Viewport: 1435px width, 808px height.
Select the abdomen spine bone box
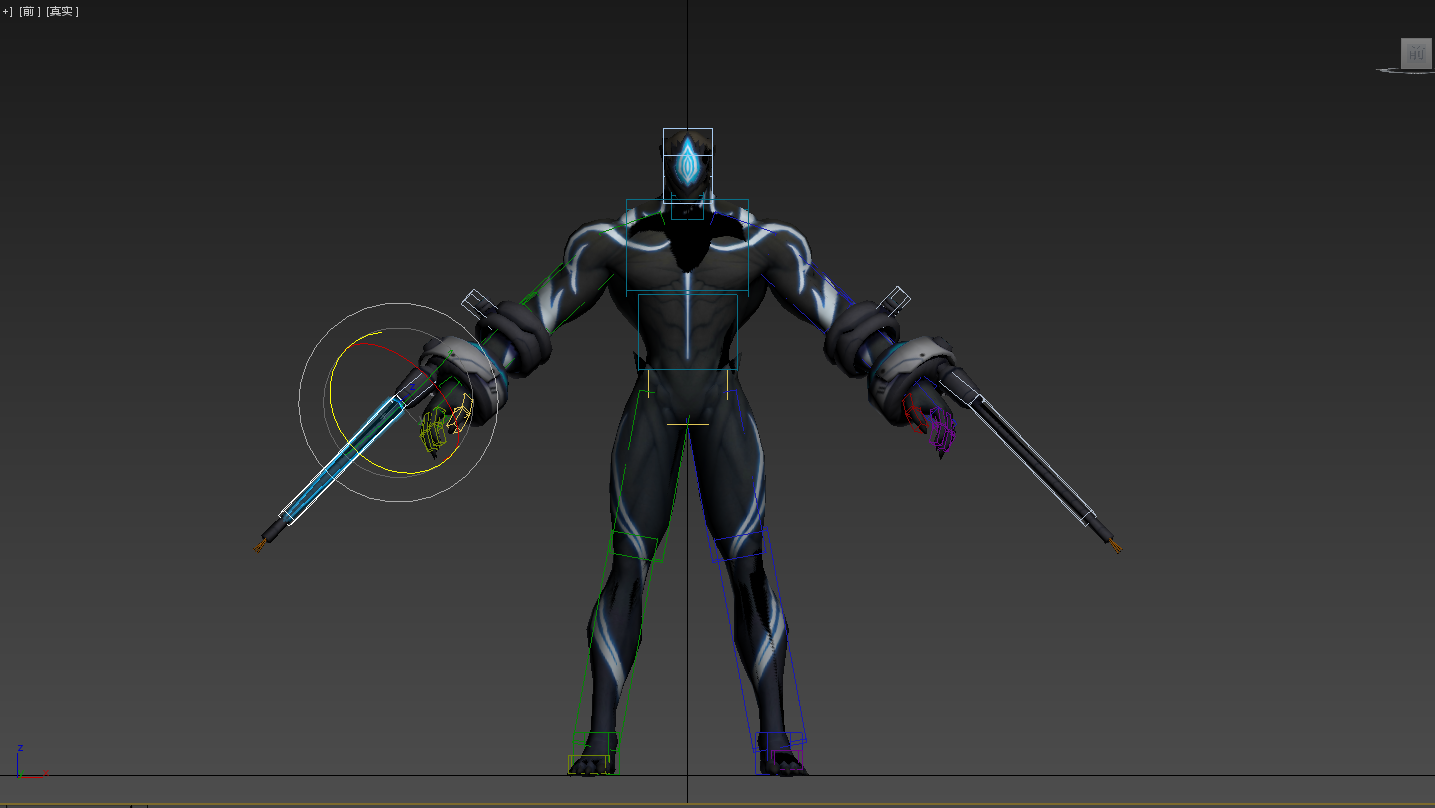coord(687,332)
